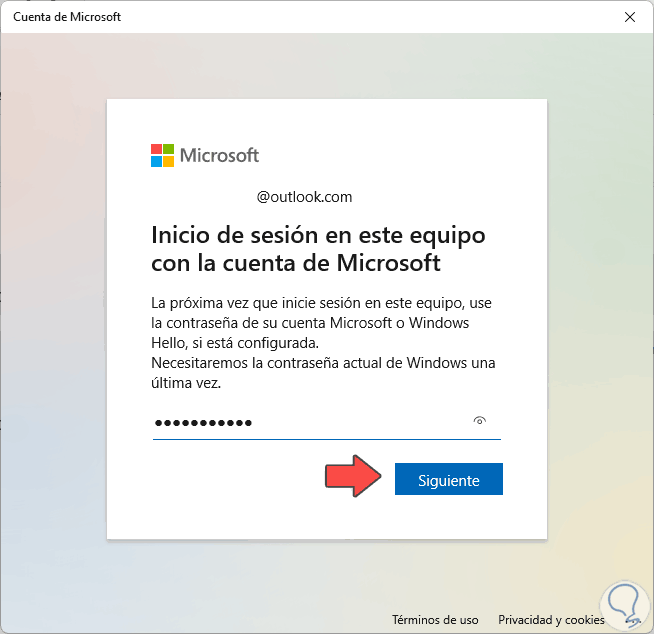Screen dimensions: 654x634
Task: Click the yellow square of the Microsoft logo
Action: (169, 161)
